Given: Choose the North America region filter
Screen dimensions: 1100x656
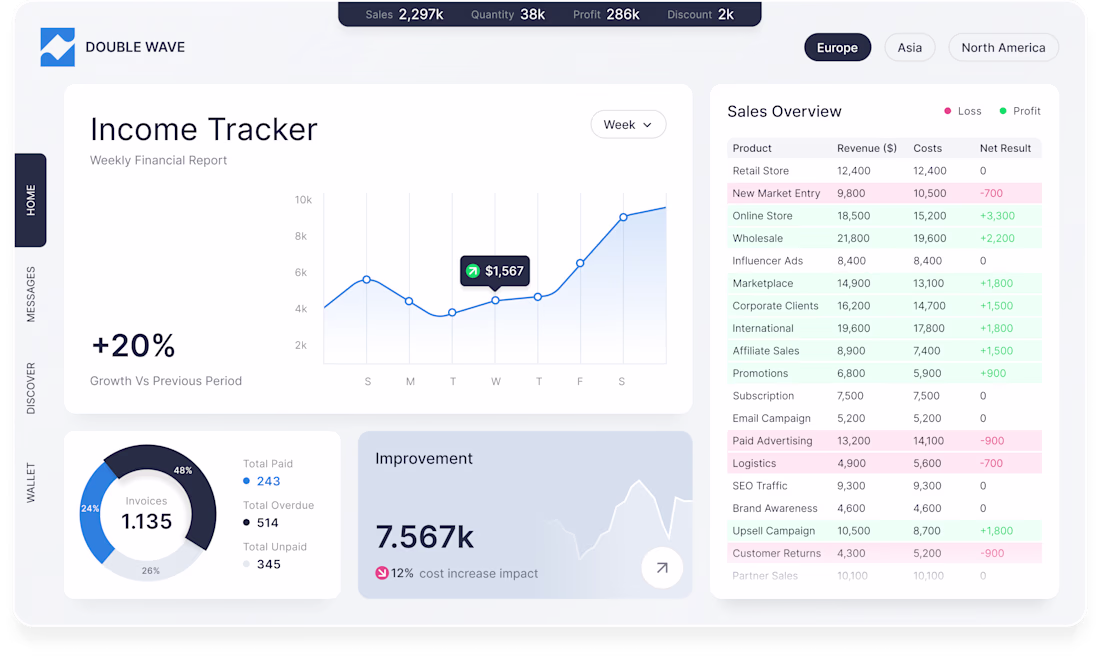Looking at the screenshot, I should pos(1003,48).
